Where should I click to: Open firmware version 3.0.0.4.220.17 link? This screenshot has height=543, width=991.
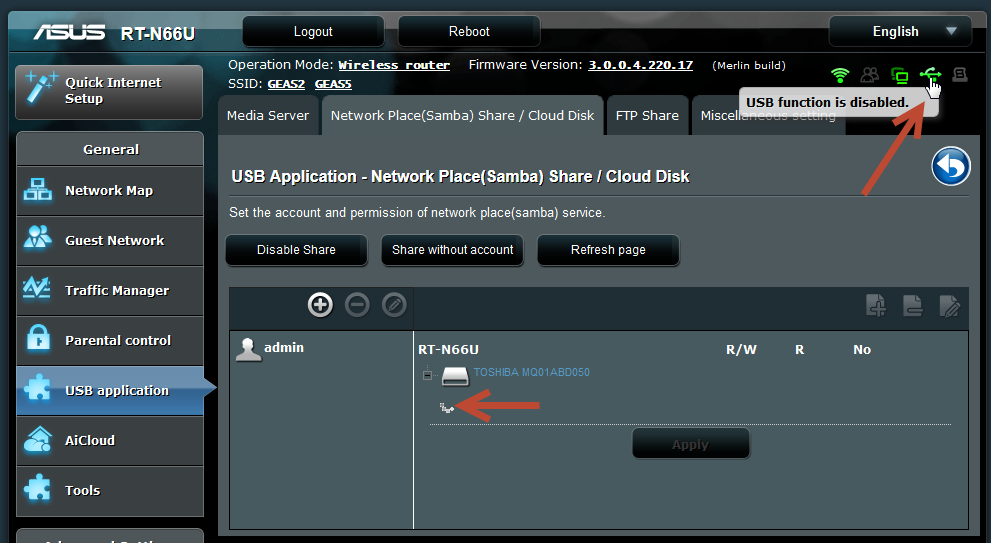(x=640, y=65)
